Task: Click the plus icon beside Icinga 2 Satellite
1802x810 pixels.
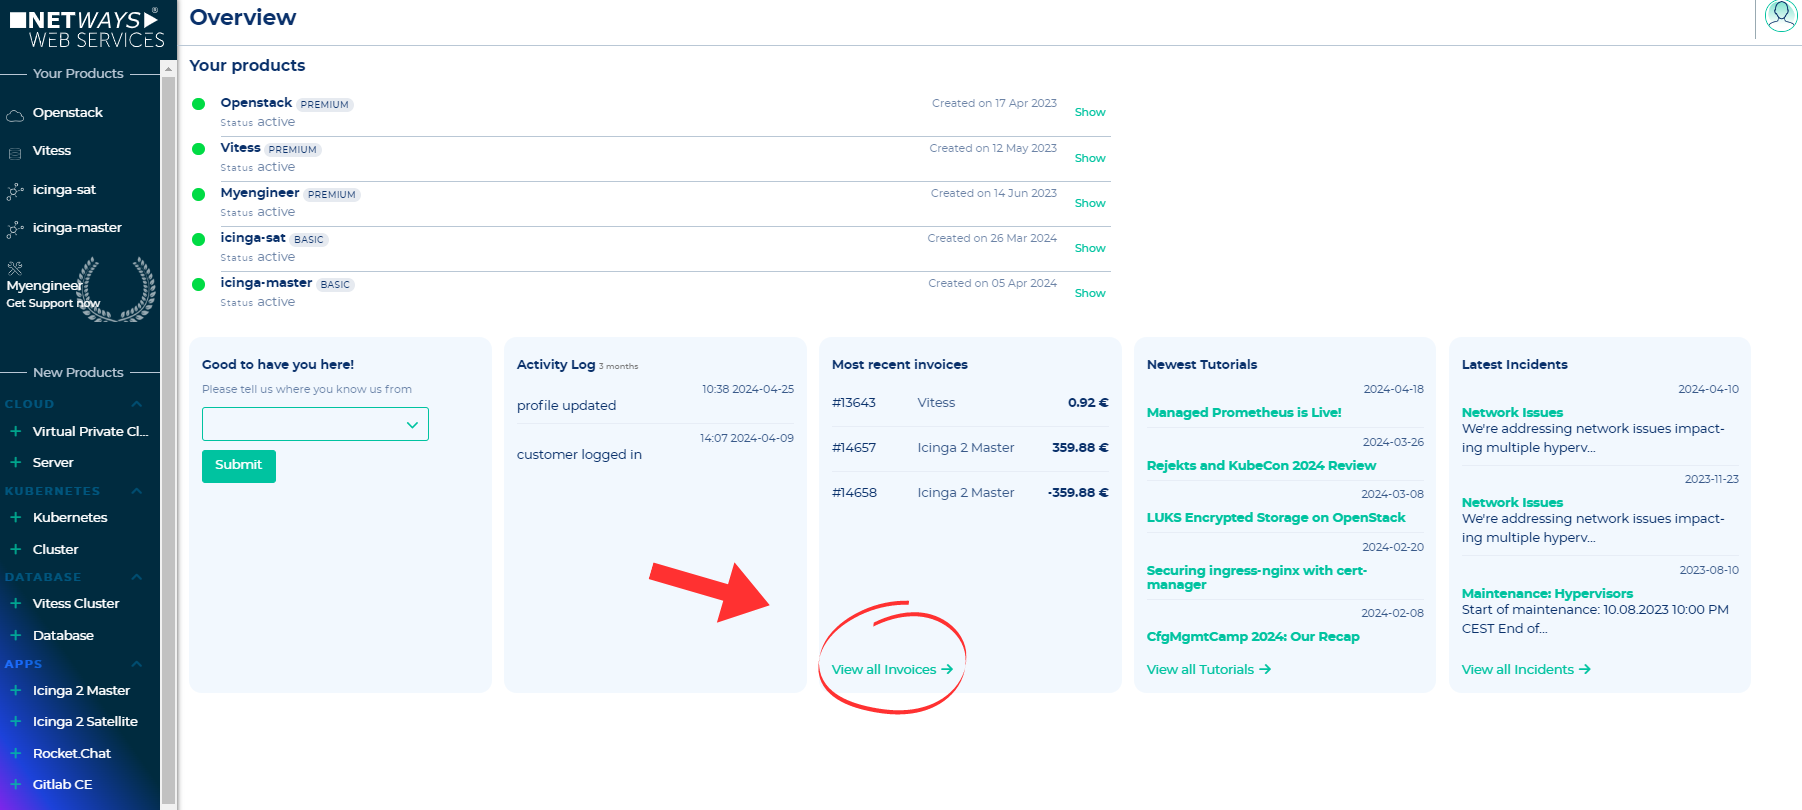Action: pyautogui.click(x=16, y=721)
